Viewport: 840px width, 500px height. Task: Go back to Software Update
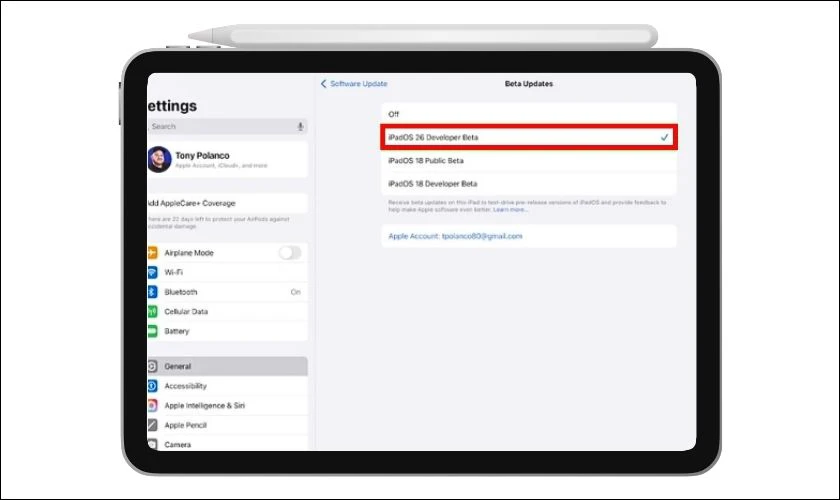354,84
